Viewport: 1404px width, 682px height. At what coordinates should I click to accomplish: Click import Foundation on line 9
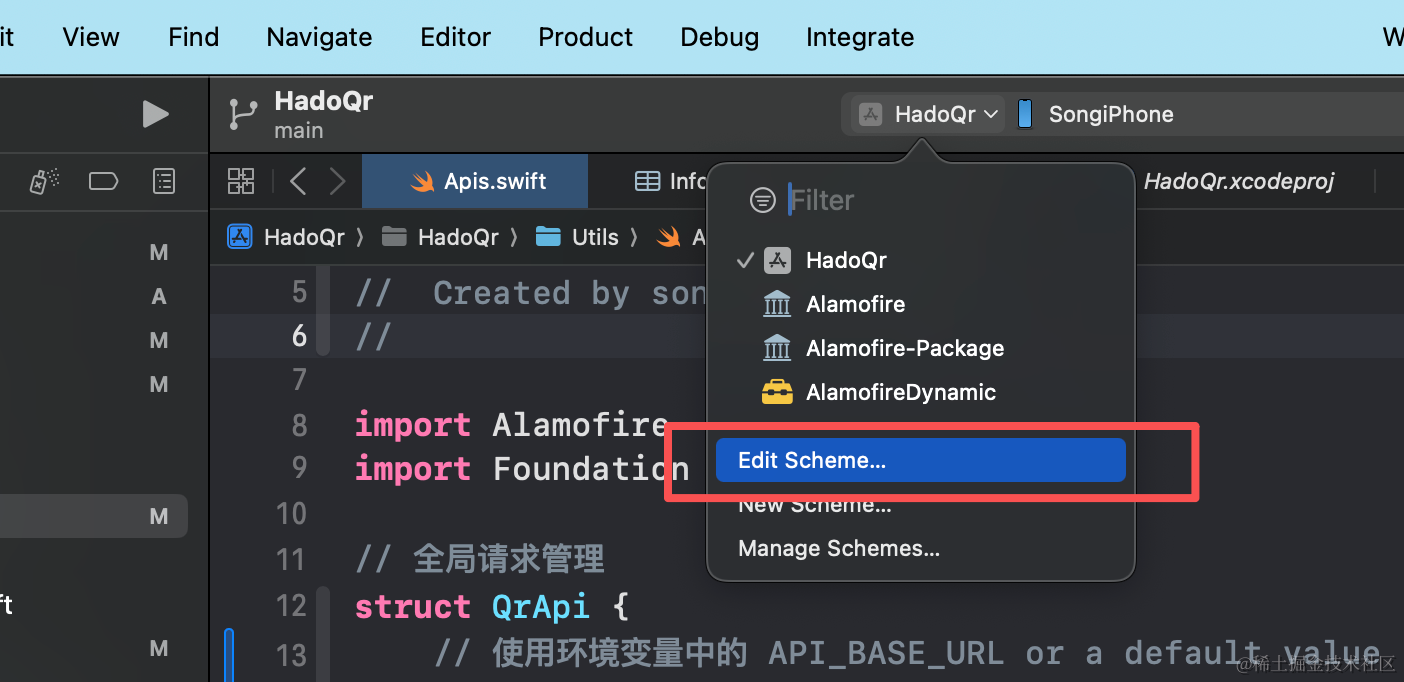pos(522,469)
